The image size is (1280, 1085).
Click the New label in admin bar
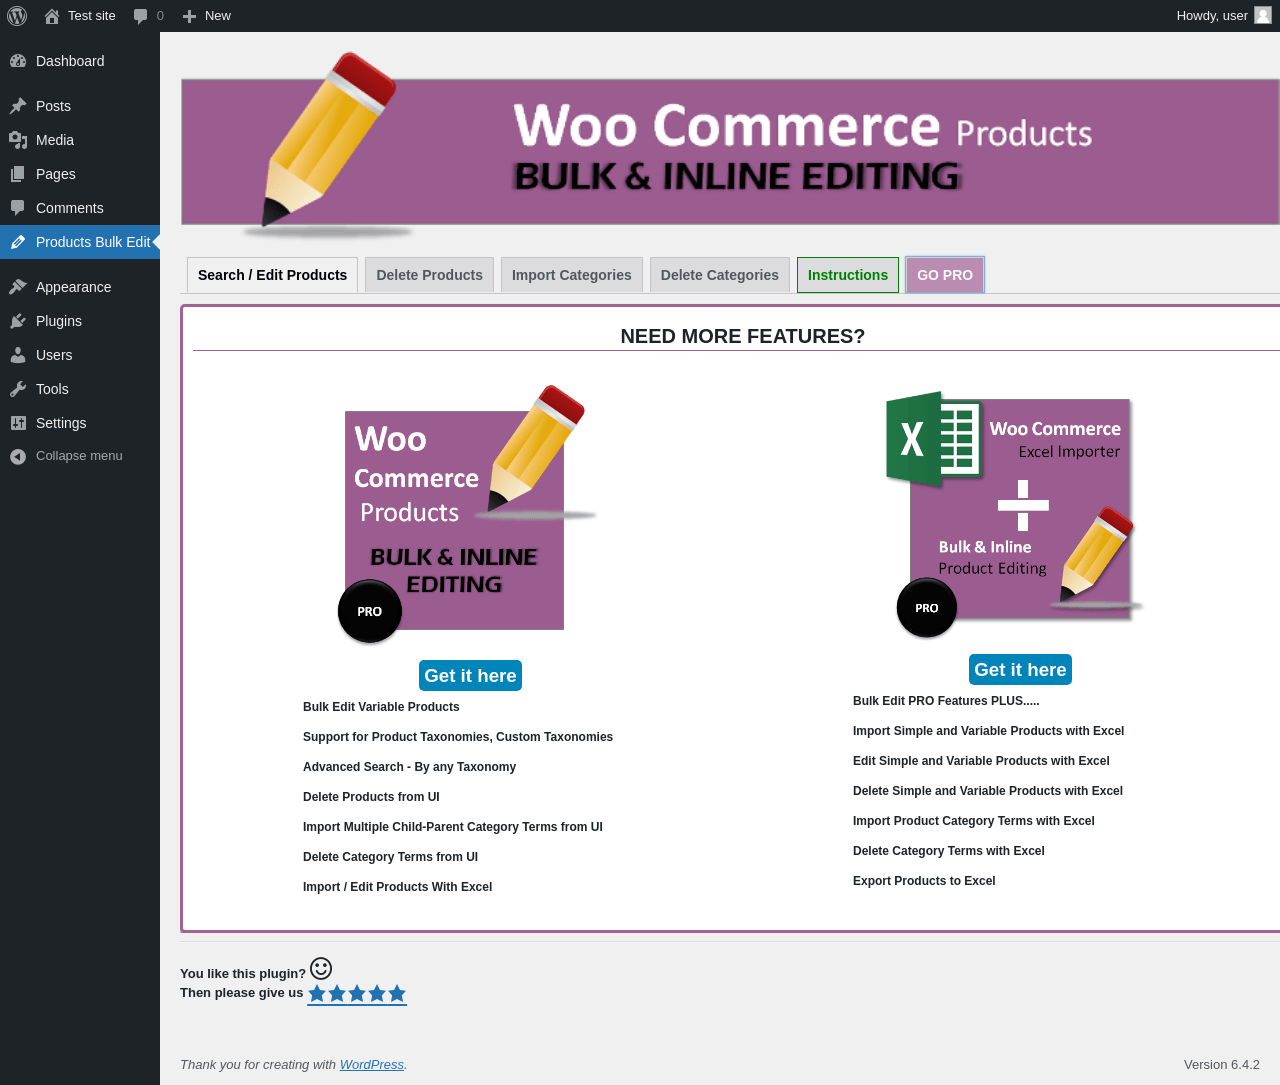click(218, 16)
